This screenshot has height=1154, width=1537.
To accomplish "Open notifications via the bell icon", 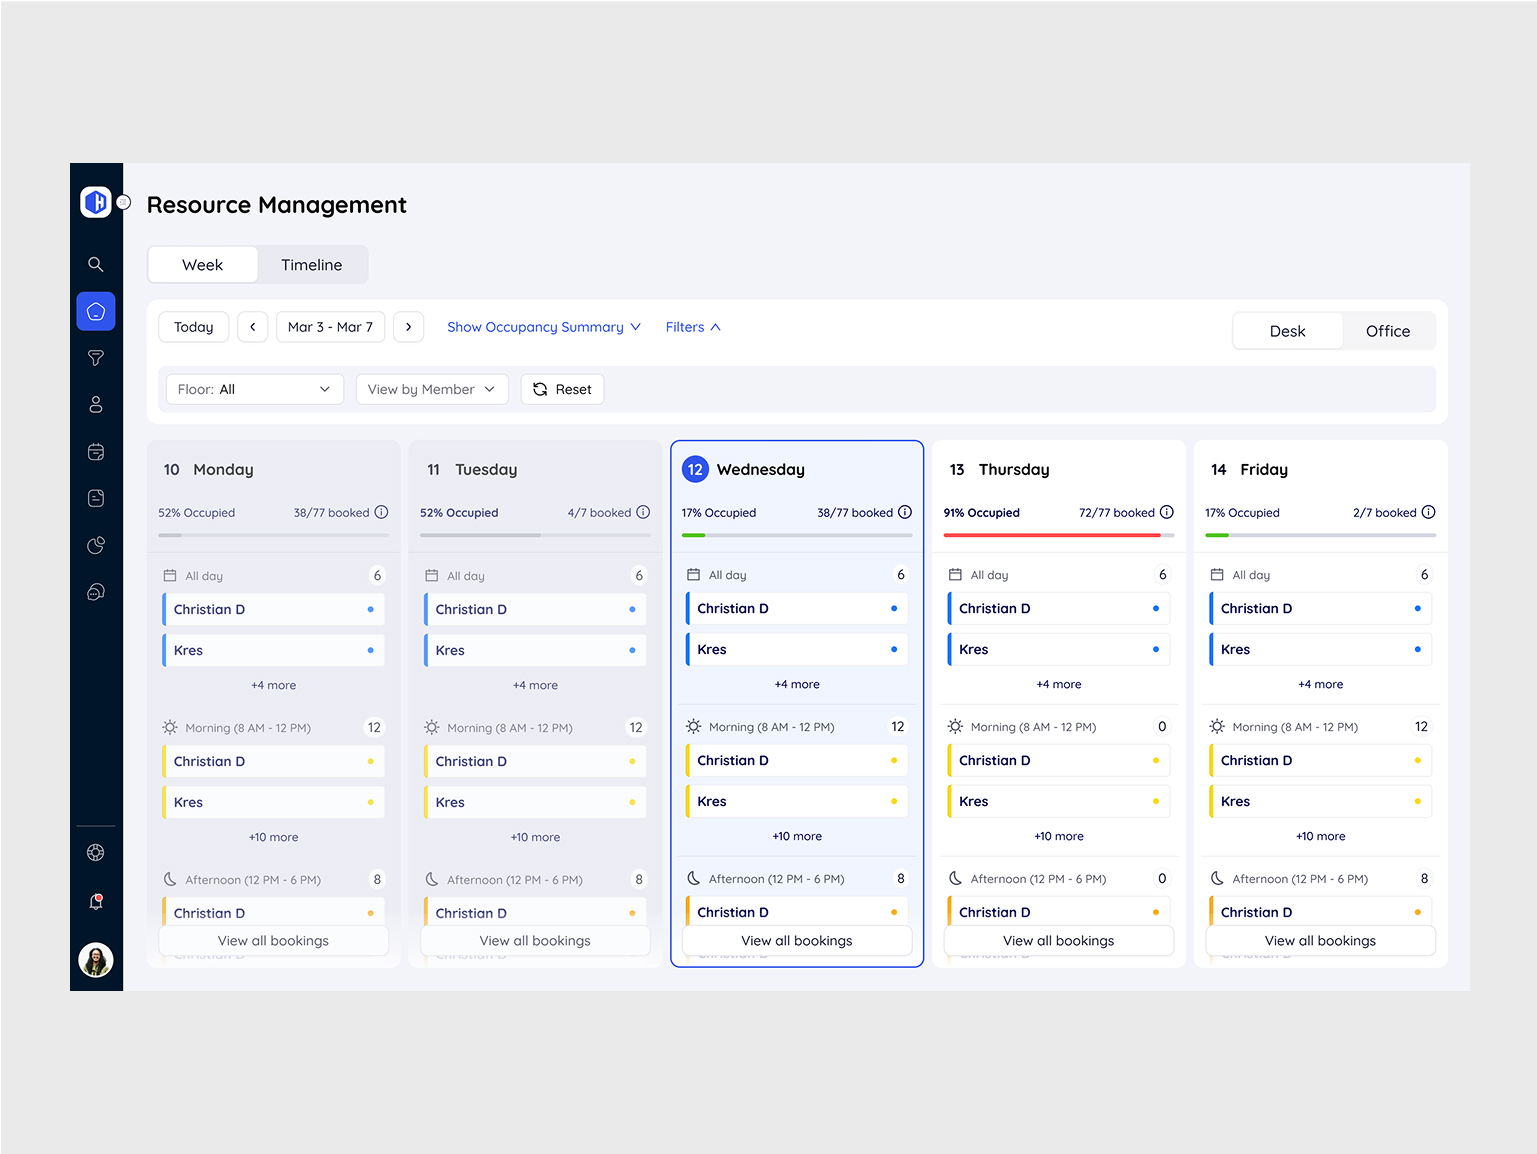I will coord(96,900).
